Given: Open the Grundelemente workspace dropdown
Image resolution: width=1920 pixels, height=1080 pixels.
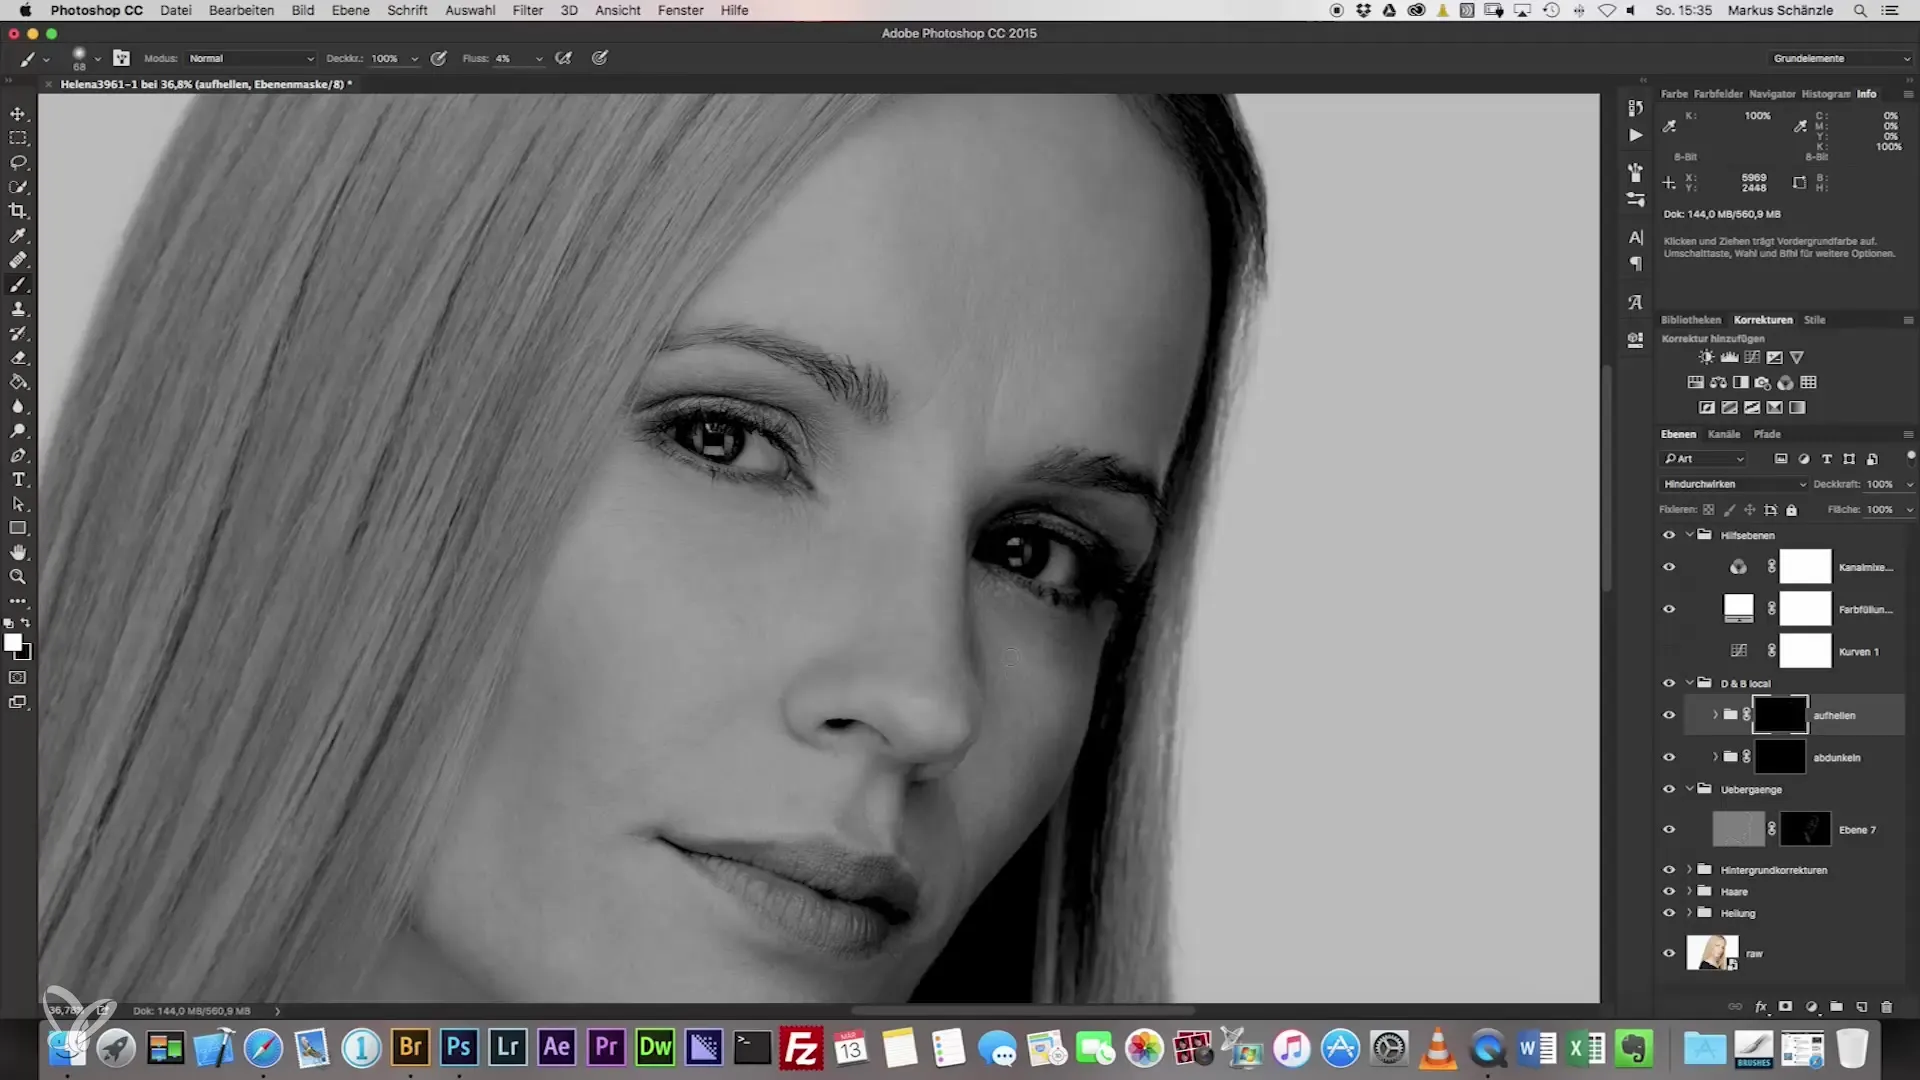Looking at the screenshot, I should [x=1842, y=58].
